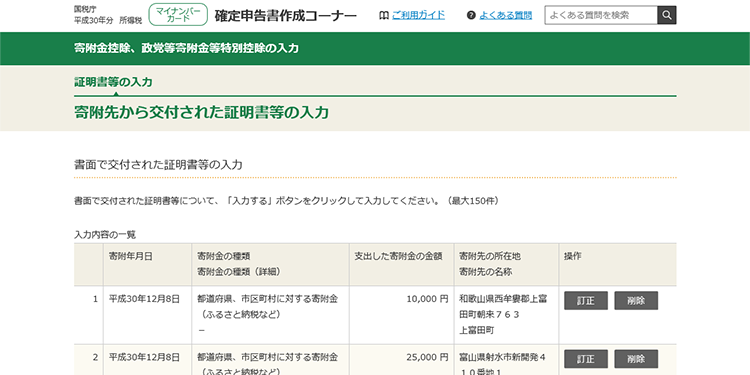Focus the よくある質問を検索 search field
This screenshot has width=750, height=375.
tap(601, 15)
